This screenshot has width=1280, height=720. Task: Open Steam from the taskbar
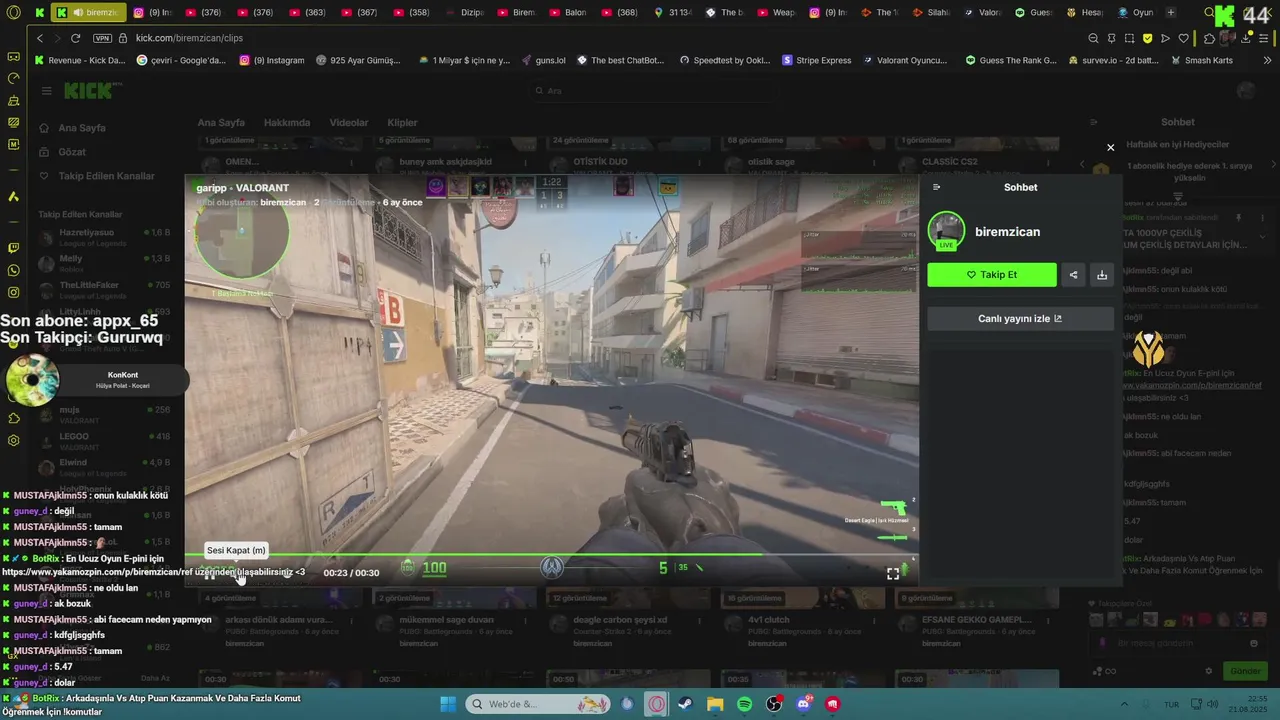[685, 704]
